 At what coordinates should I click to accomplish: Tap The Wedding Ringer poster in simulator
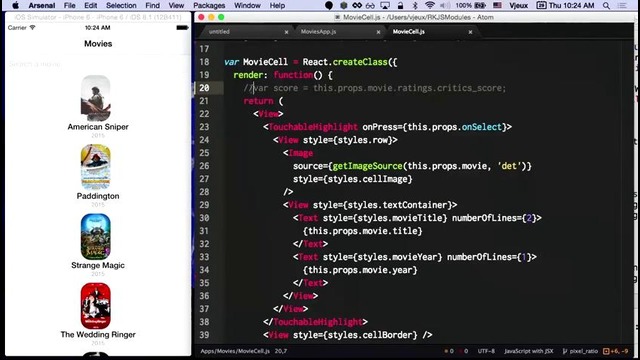tap(96, 306)
